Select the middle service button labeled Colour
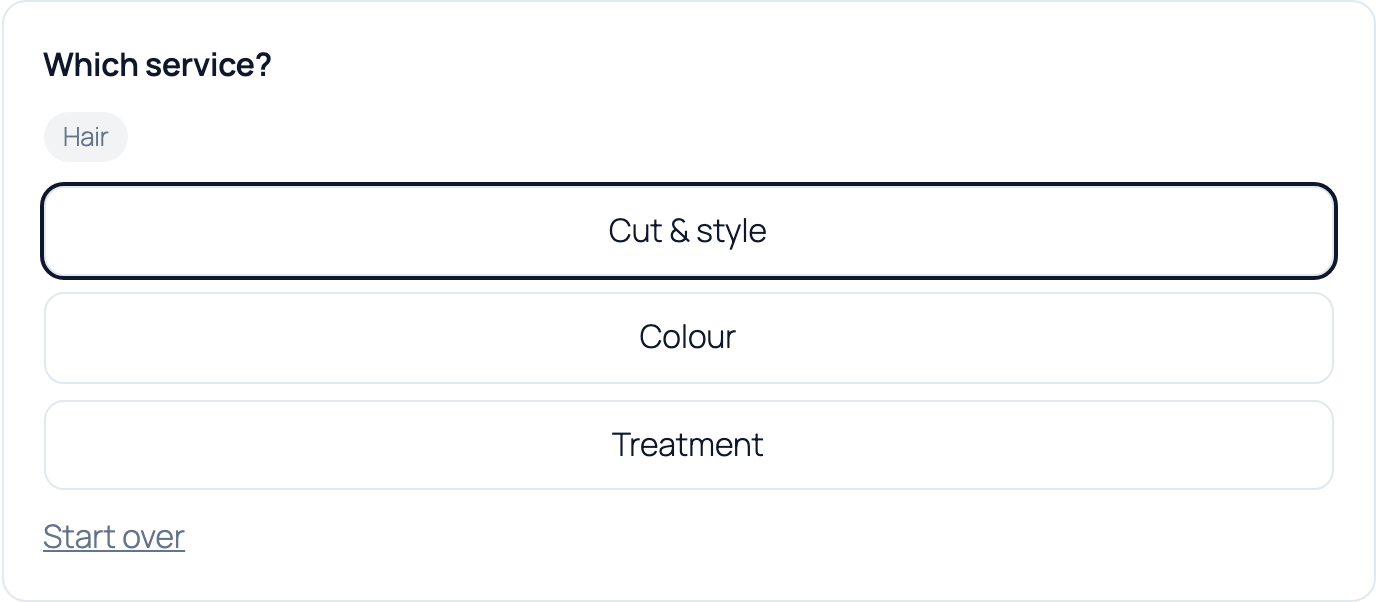This screenshot has width=1376, height=602. [688, 338]
